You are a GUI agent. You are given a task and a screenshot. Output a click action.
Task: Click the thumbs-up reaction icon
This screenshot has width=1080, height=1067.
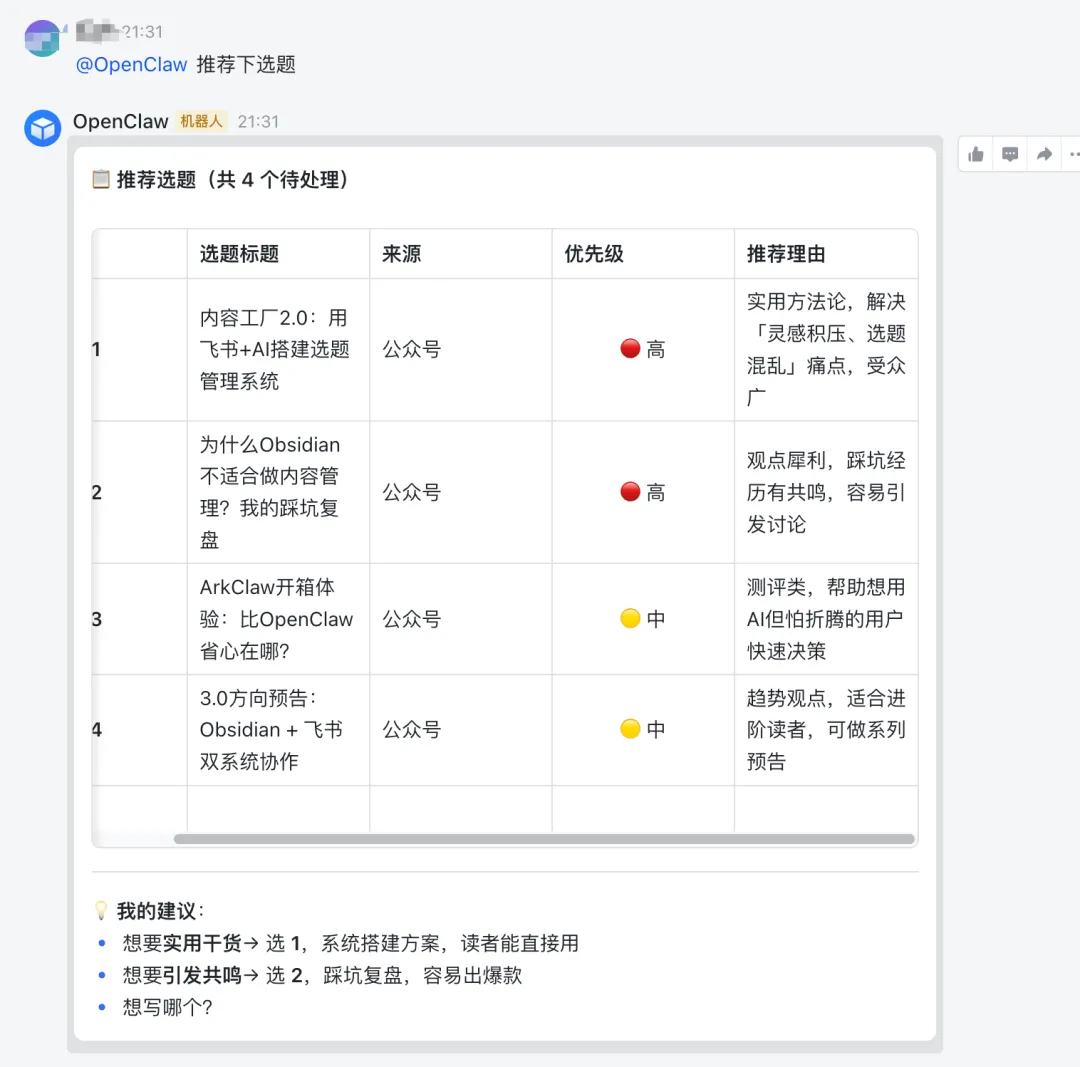975,154
